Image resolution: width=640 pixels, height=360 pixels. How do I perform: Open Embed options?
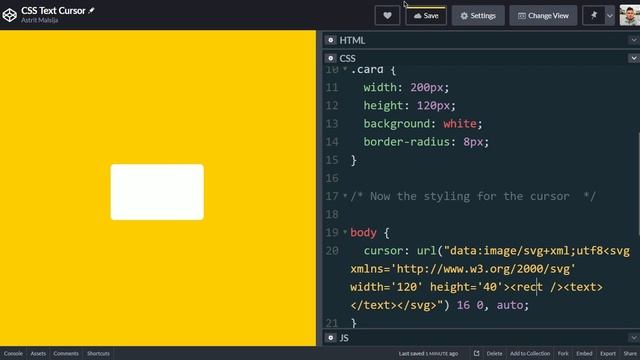584,353
